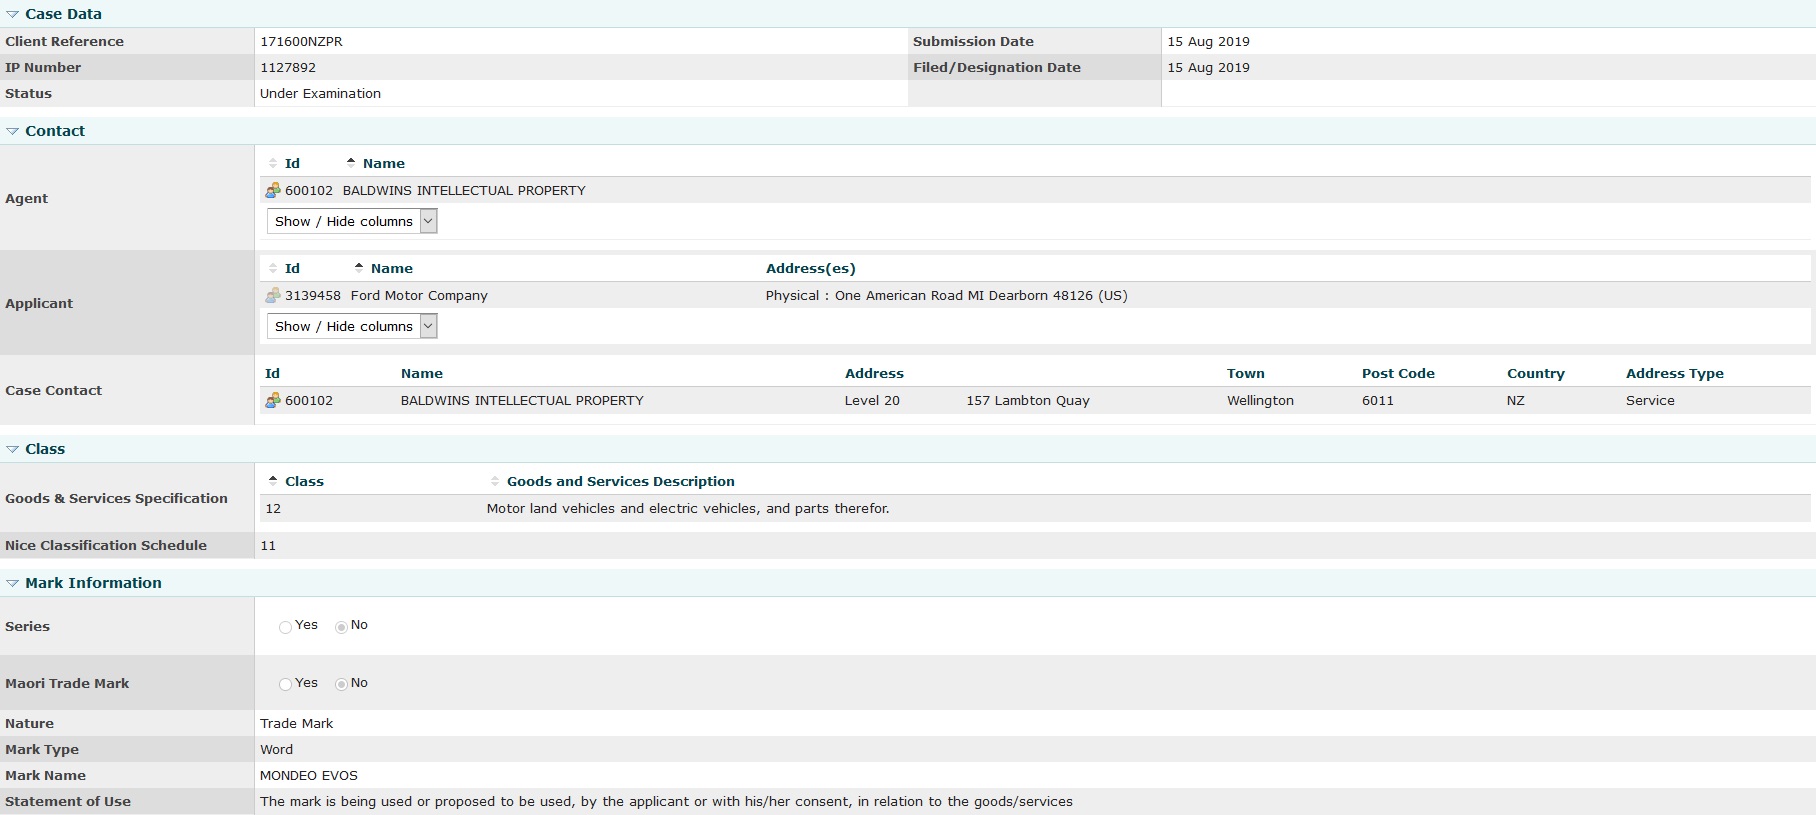This screenshot has height=815, width=1816.
Task: Select Yes radio for Maori Trade Mark
Action: [x=285, y=685]
